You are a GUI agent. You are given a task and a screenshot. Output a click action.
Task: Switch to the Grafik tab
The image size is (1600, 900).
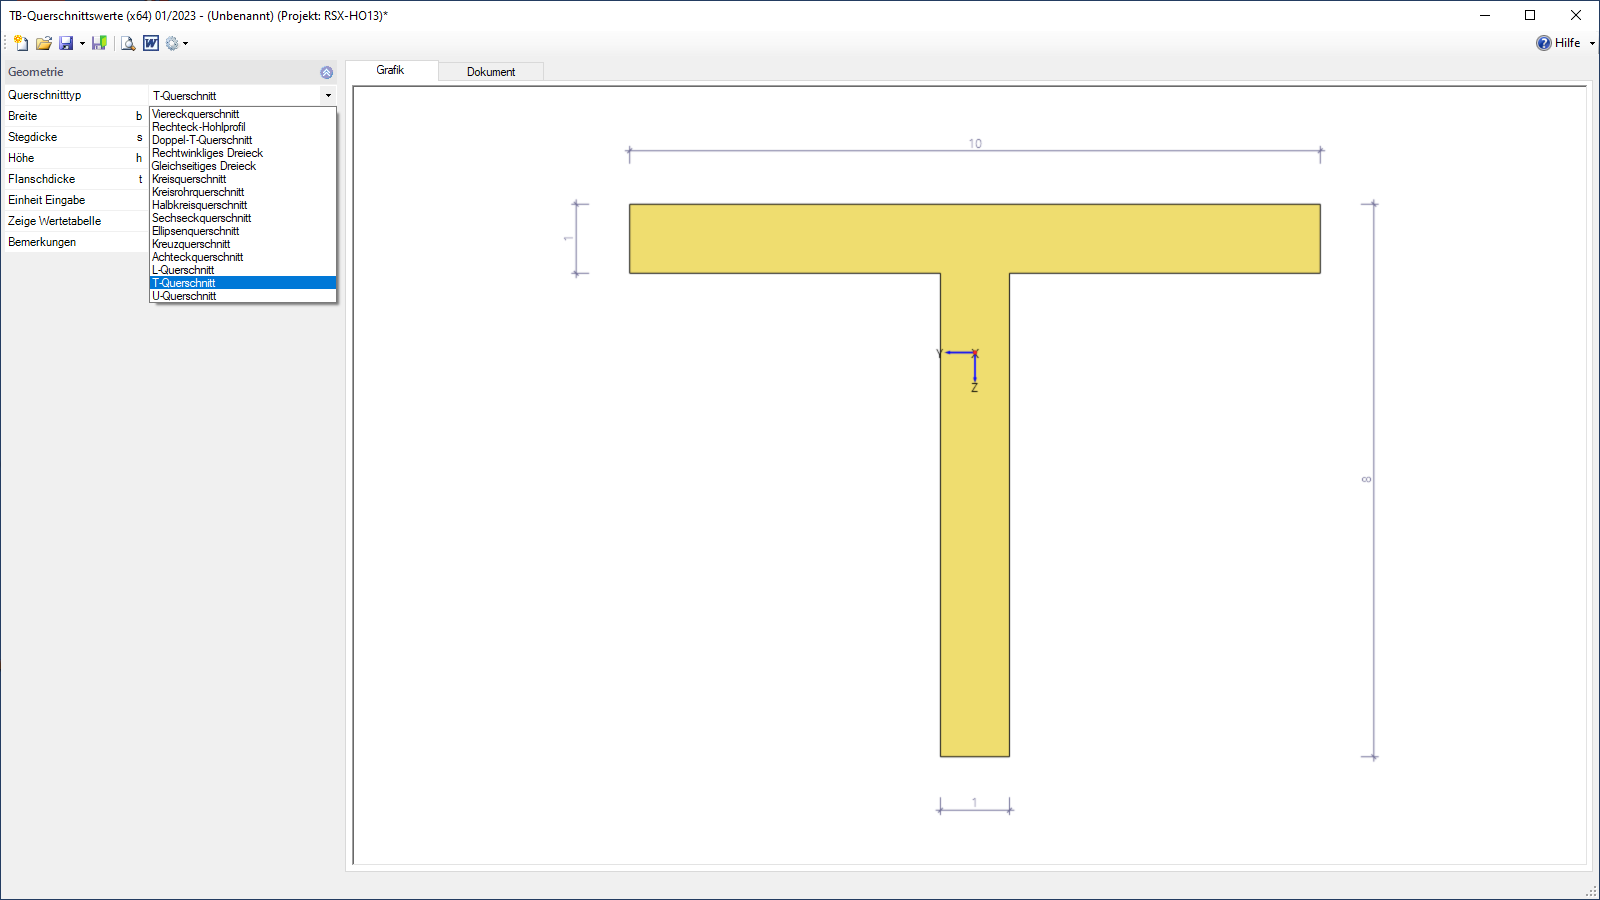tap(391, 70)
